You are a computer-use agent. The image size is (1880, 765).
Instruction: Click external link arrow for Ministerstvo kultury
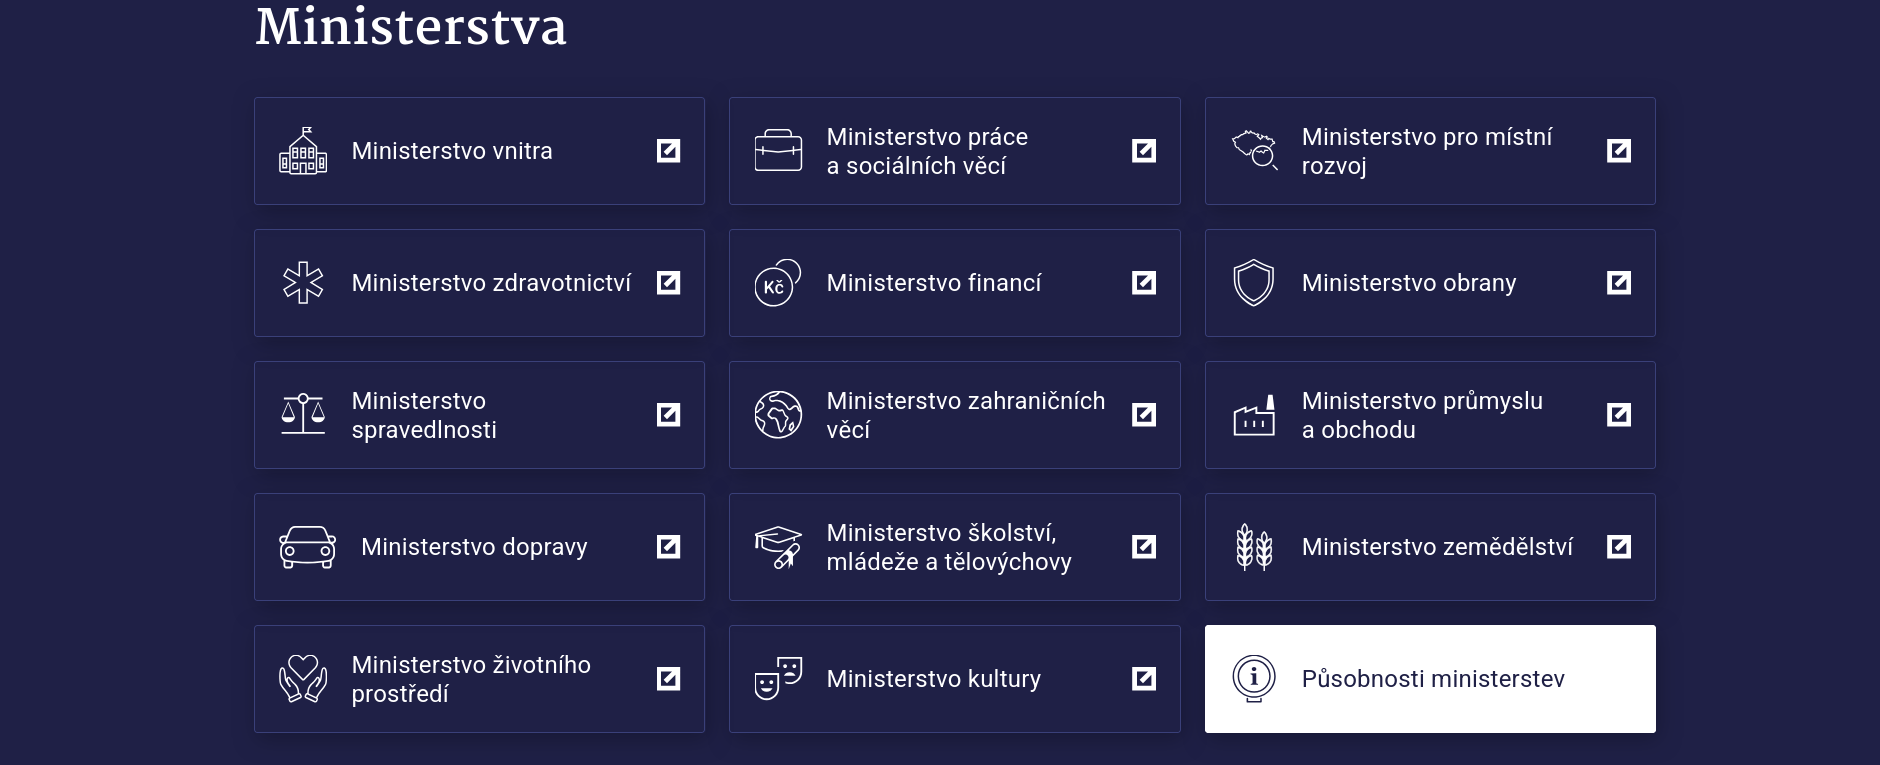tap(1143, 679)
